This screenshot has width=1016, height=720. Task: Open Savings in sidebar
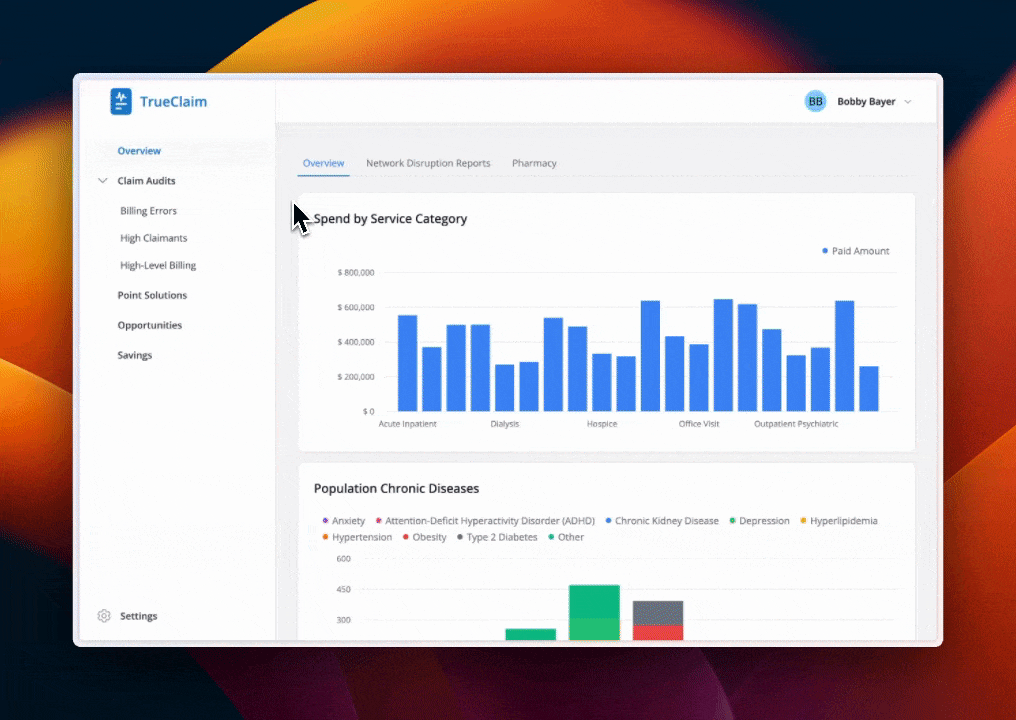(134, 355)
